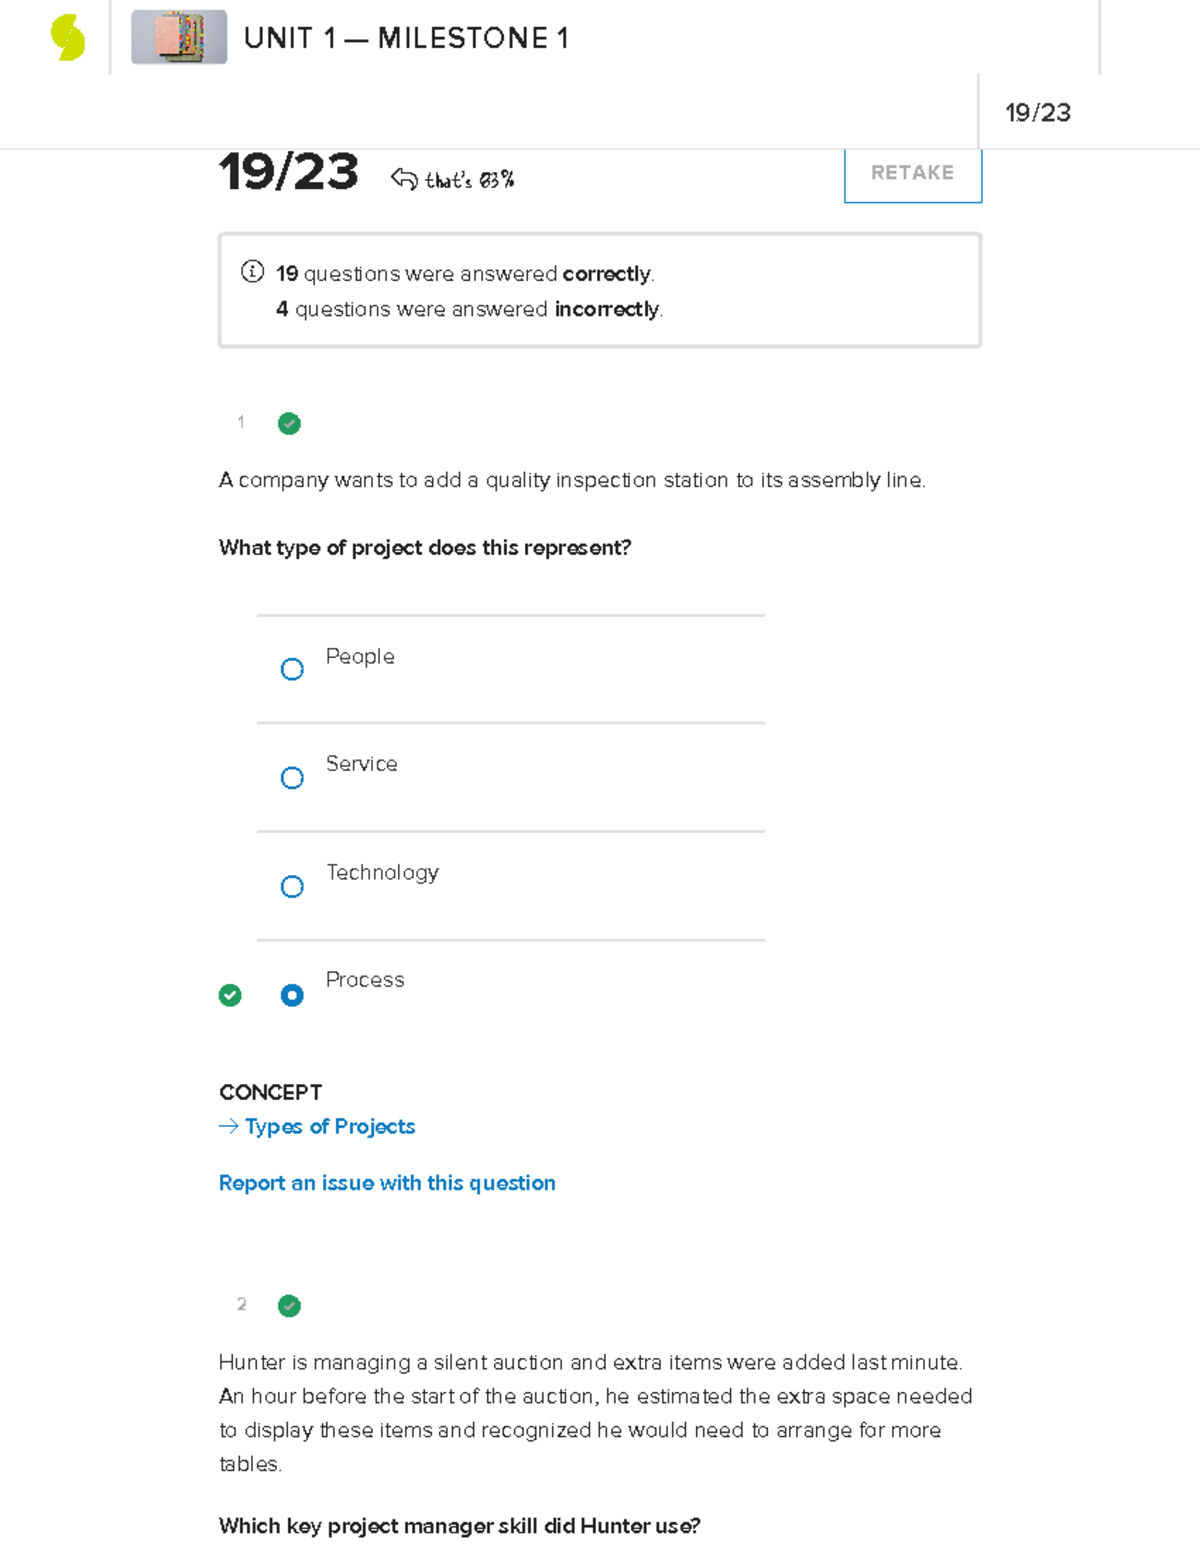This screenshot has width=1200, height=1553.
Task: Click the Unit 1 — Milestone 1 title
Action: click(x=406, y=38)
